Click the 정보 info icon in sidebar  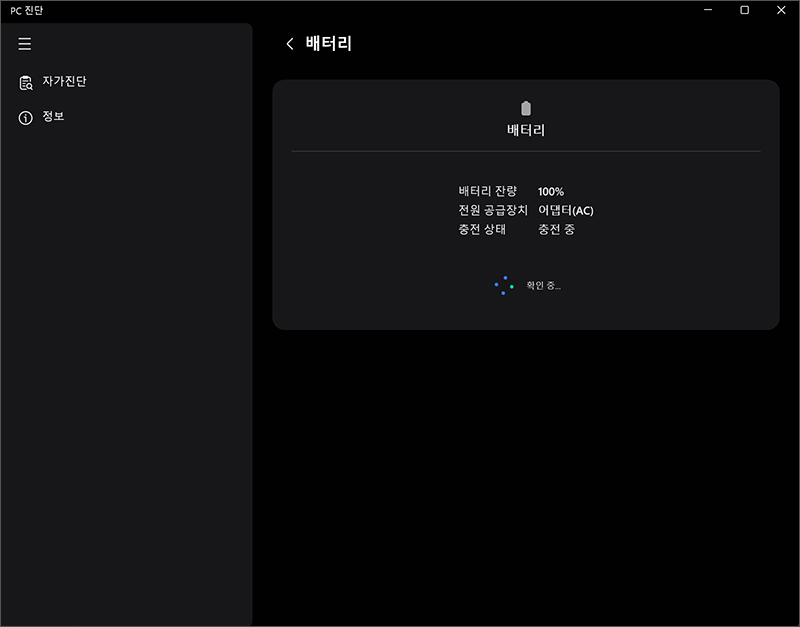(x=24, y=117)
